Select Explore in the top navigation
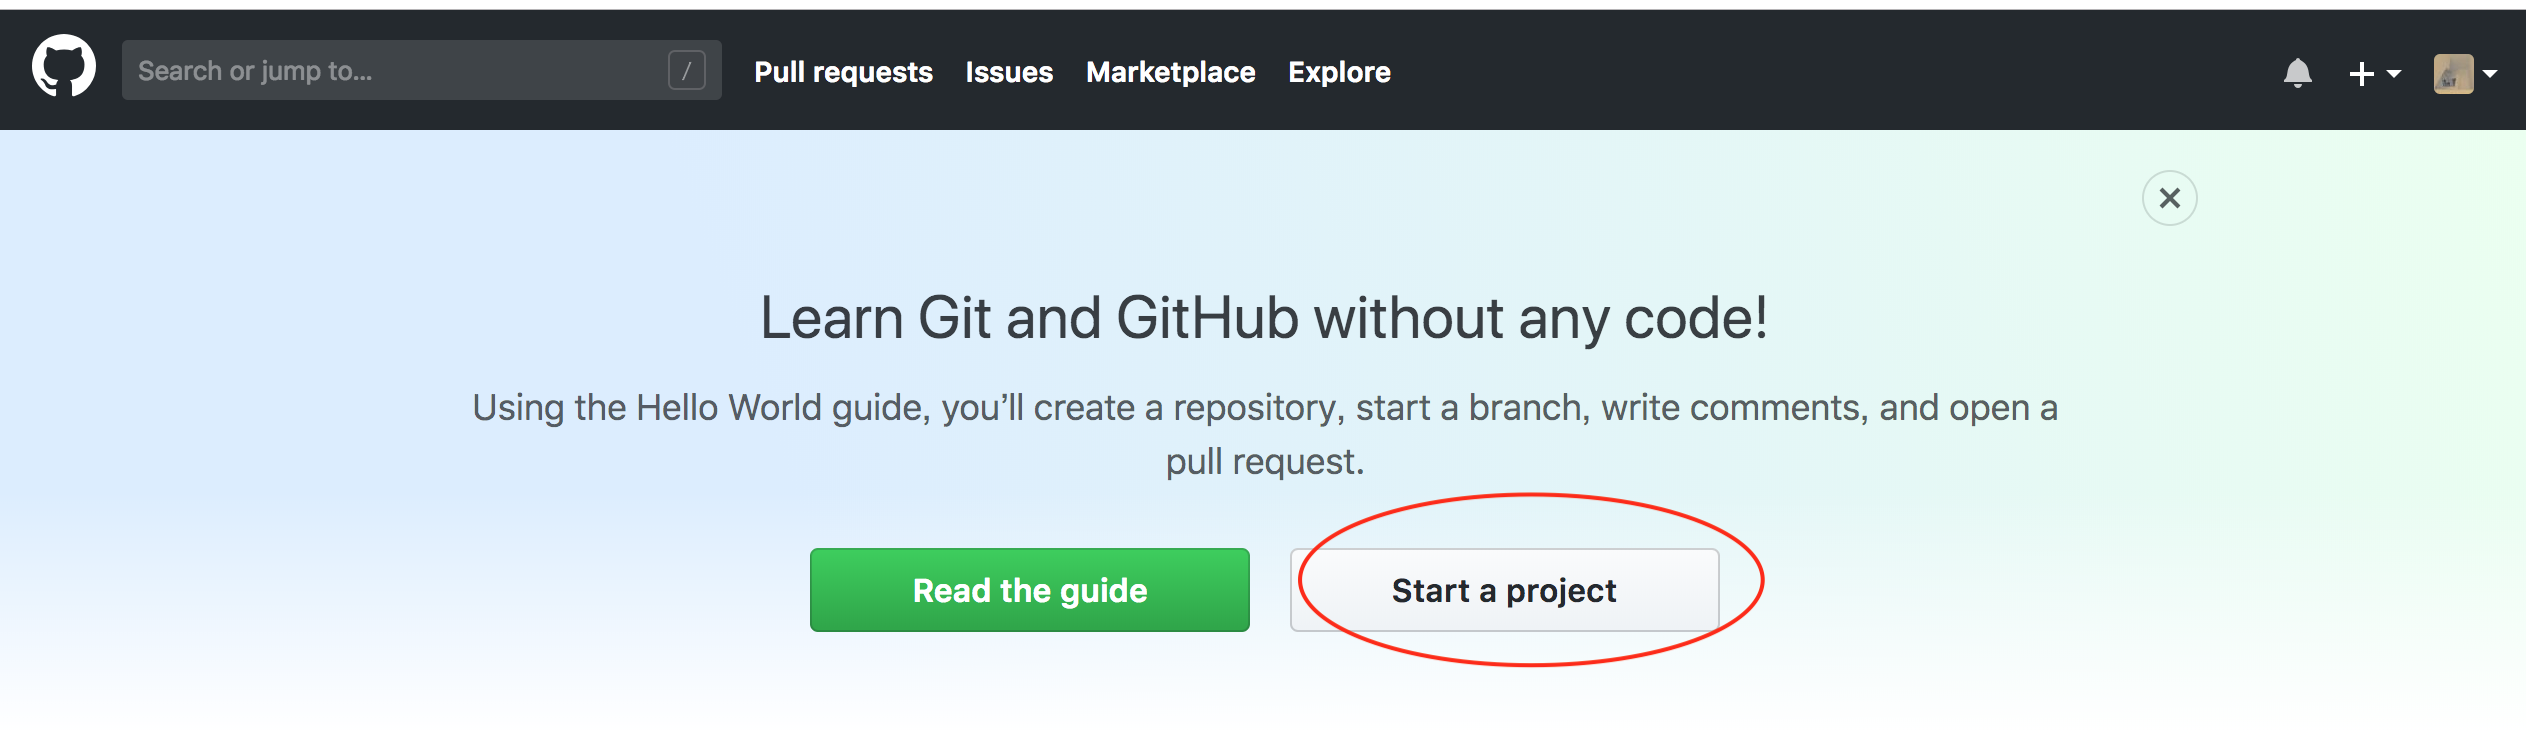Viewport: 2526px width, 744px height. [x=1339, y=72]
